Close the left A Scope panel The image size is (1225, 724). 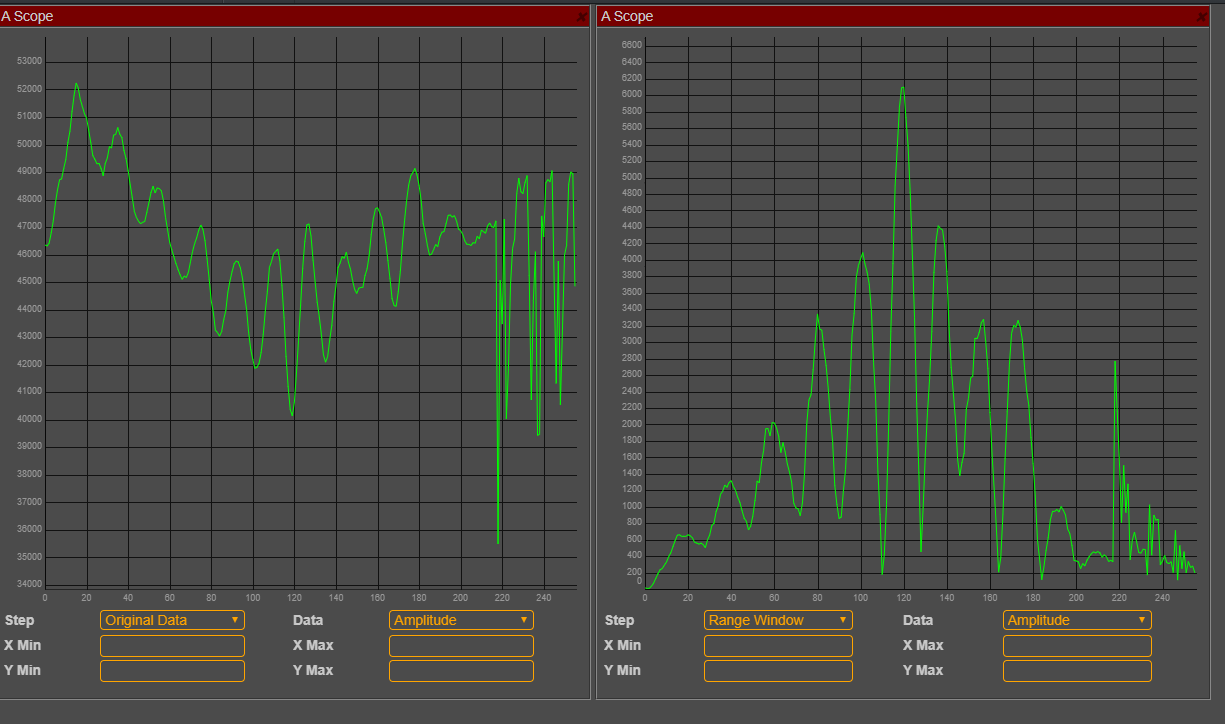point(583,16)
